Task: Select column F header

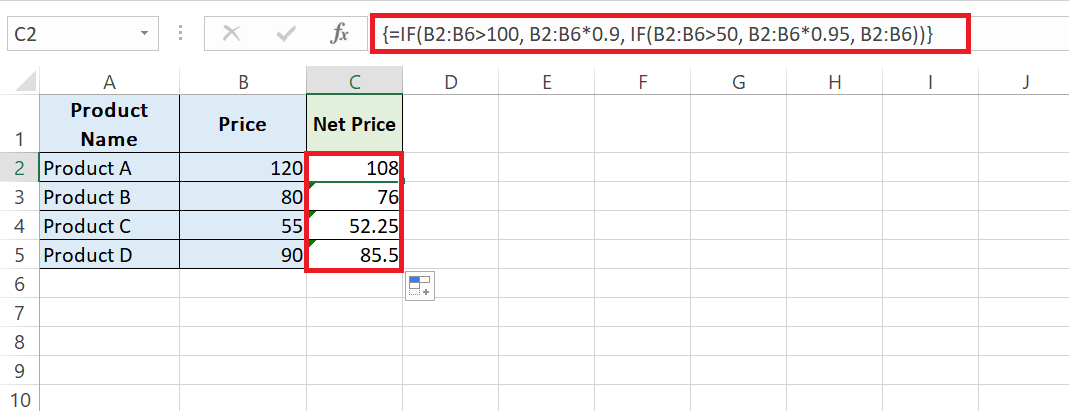Action: [x=643, y=82]
